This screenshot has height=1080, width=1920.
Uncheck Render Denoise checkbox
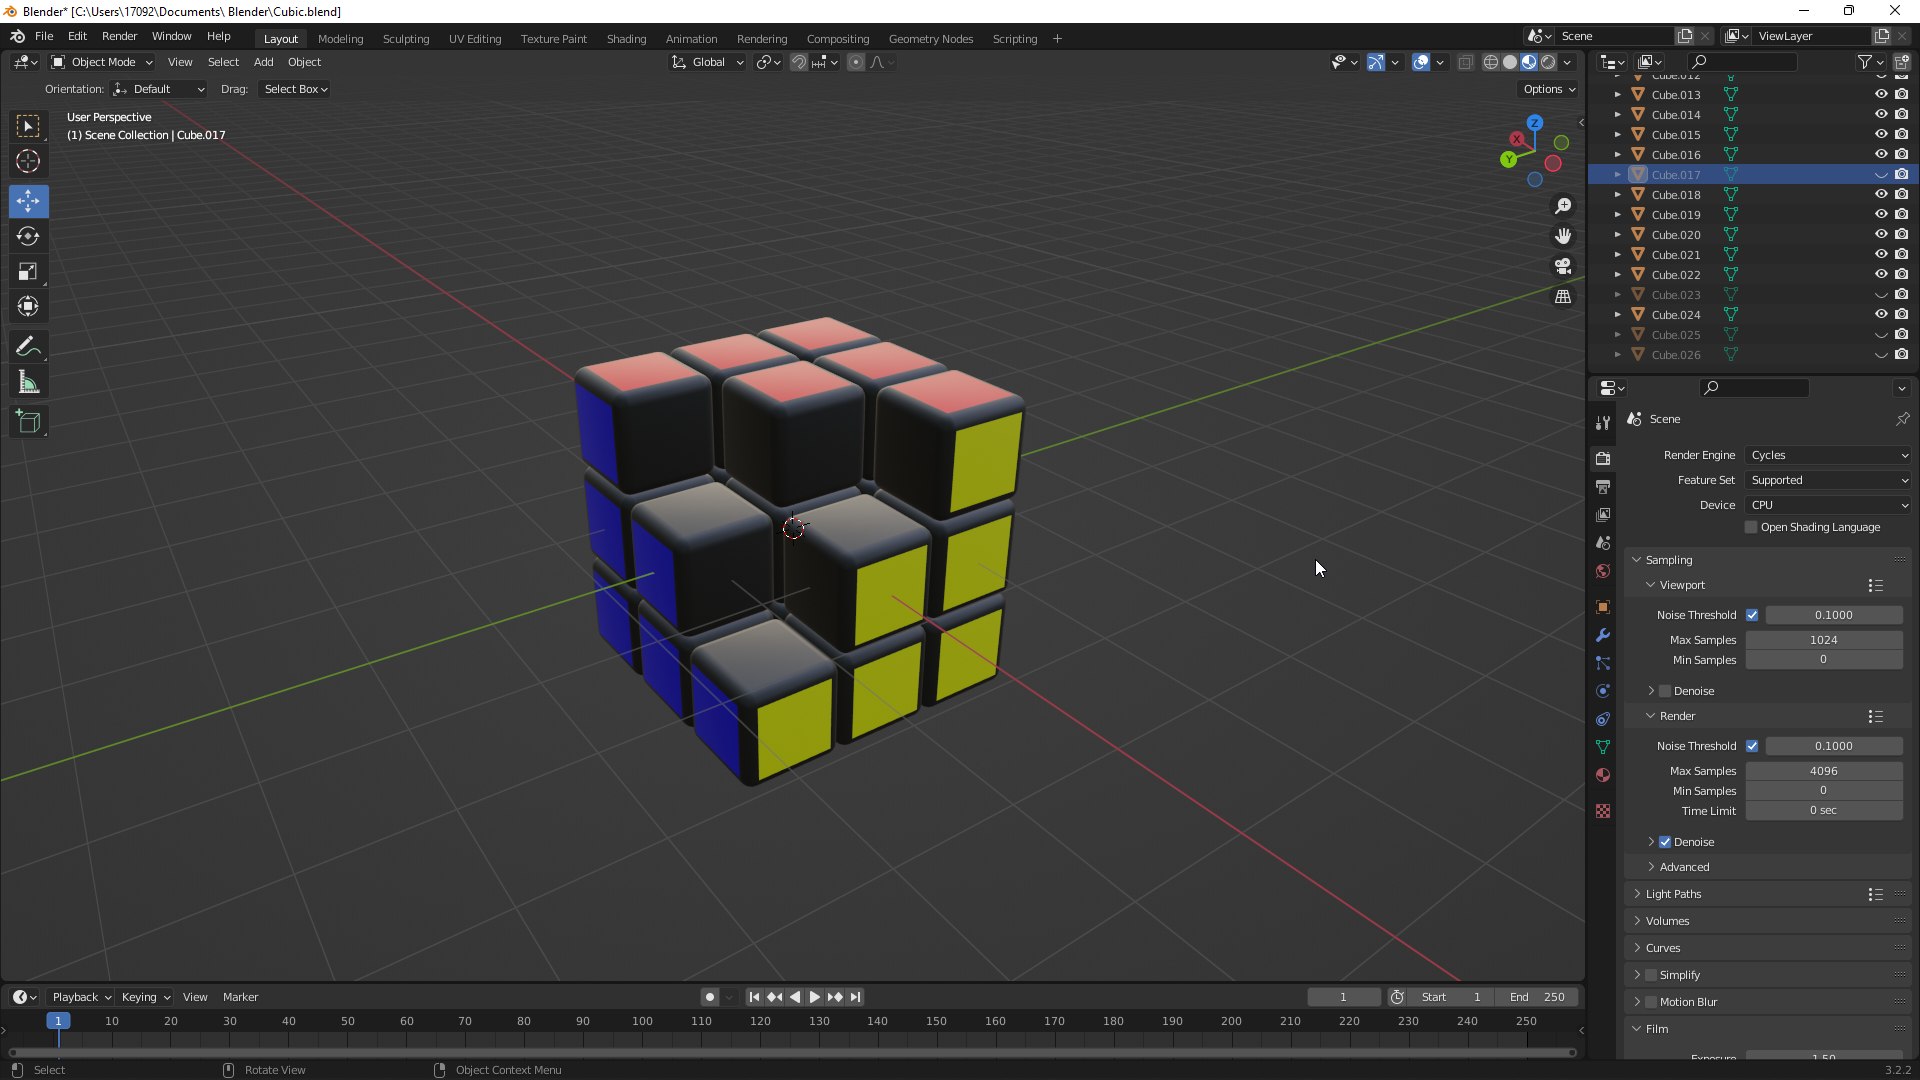(1665, 842)
